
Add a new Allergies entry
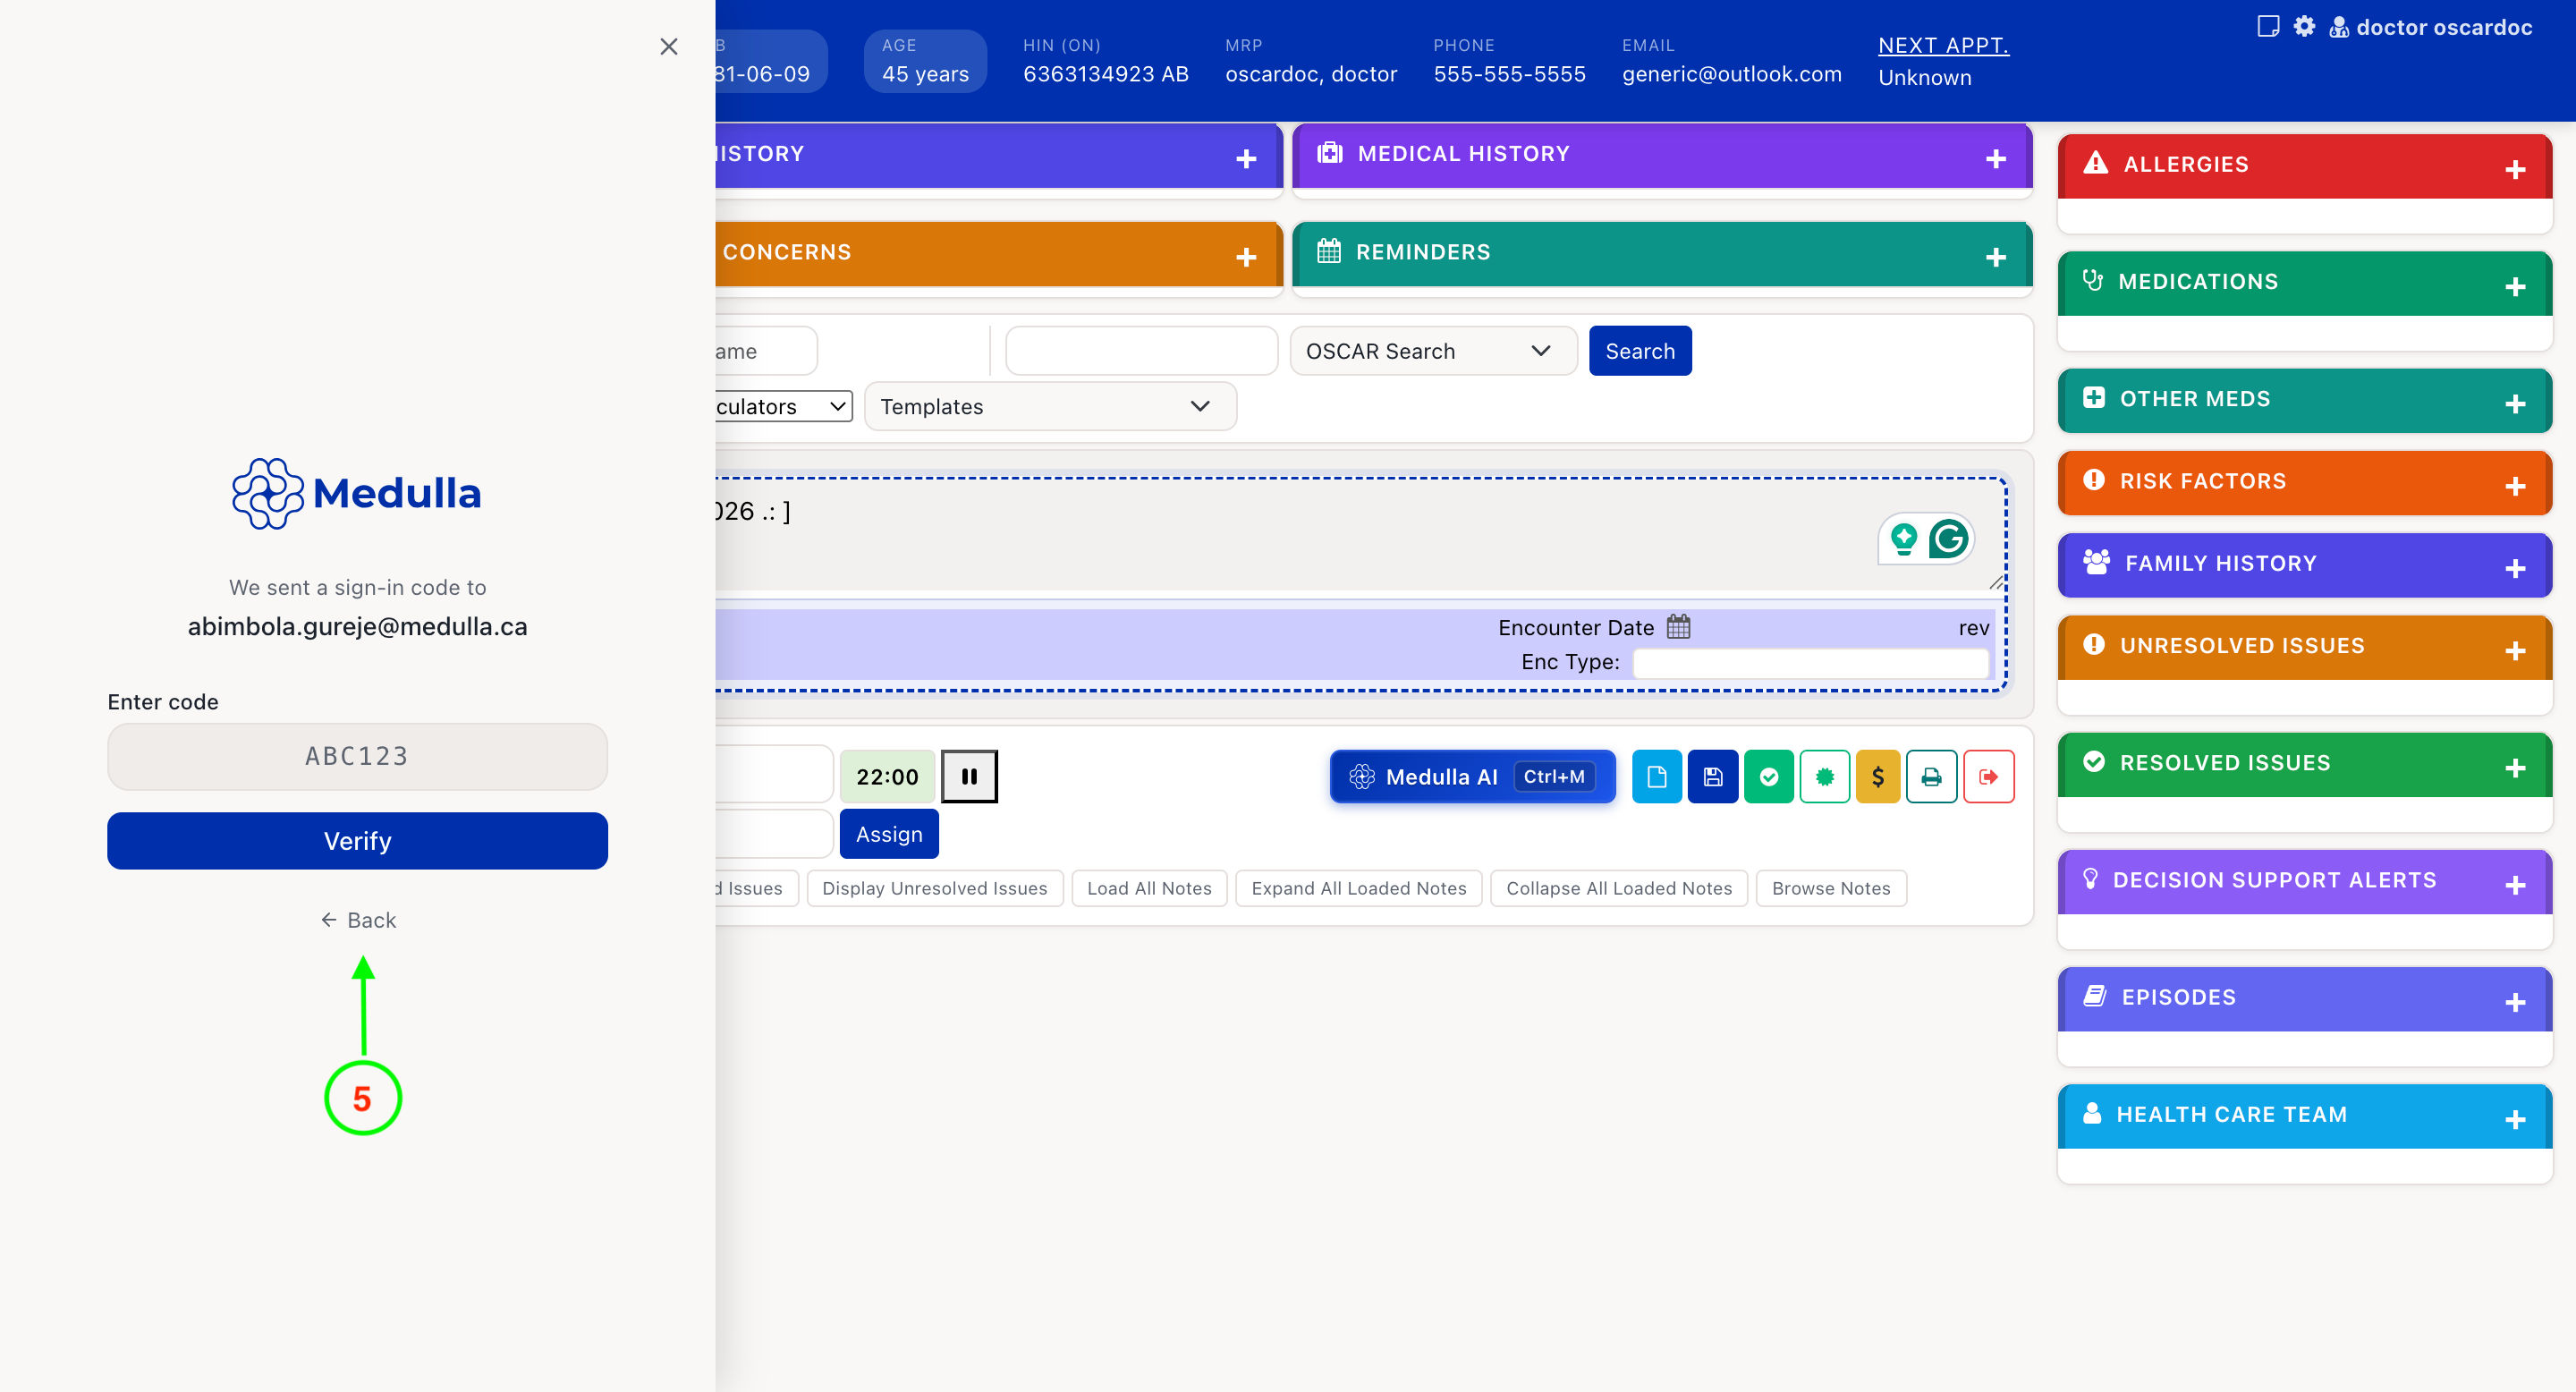pos(2516,169)
